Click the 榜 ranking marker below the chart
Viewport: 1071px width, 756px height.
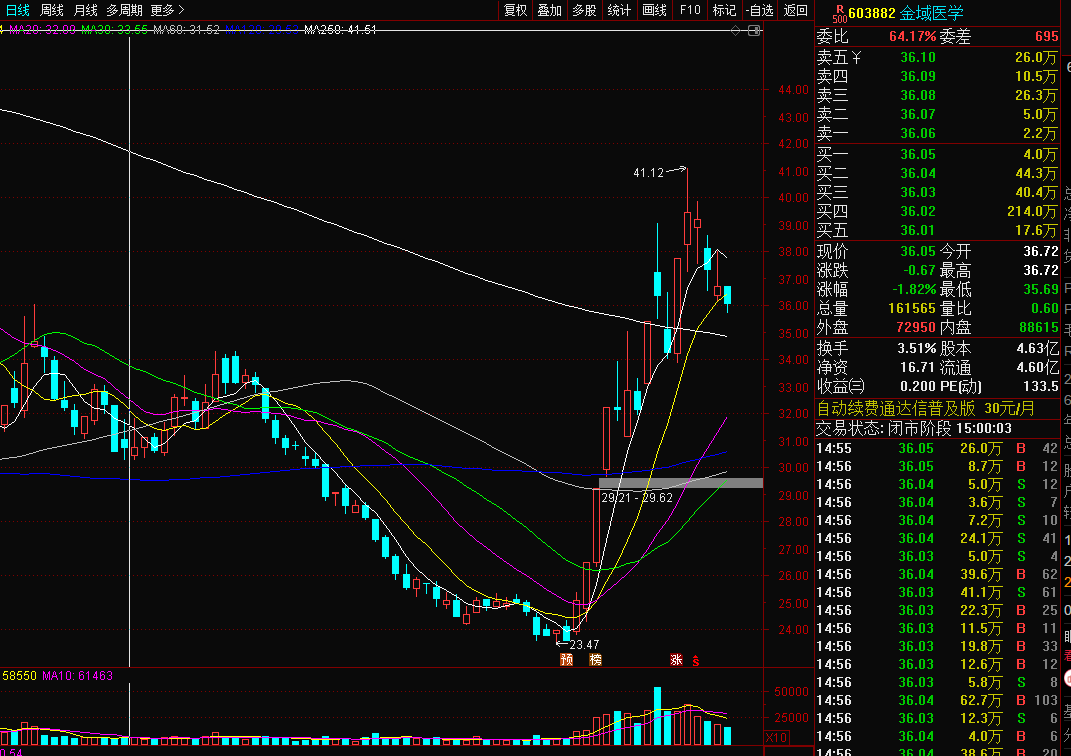click(596, 660)
